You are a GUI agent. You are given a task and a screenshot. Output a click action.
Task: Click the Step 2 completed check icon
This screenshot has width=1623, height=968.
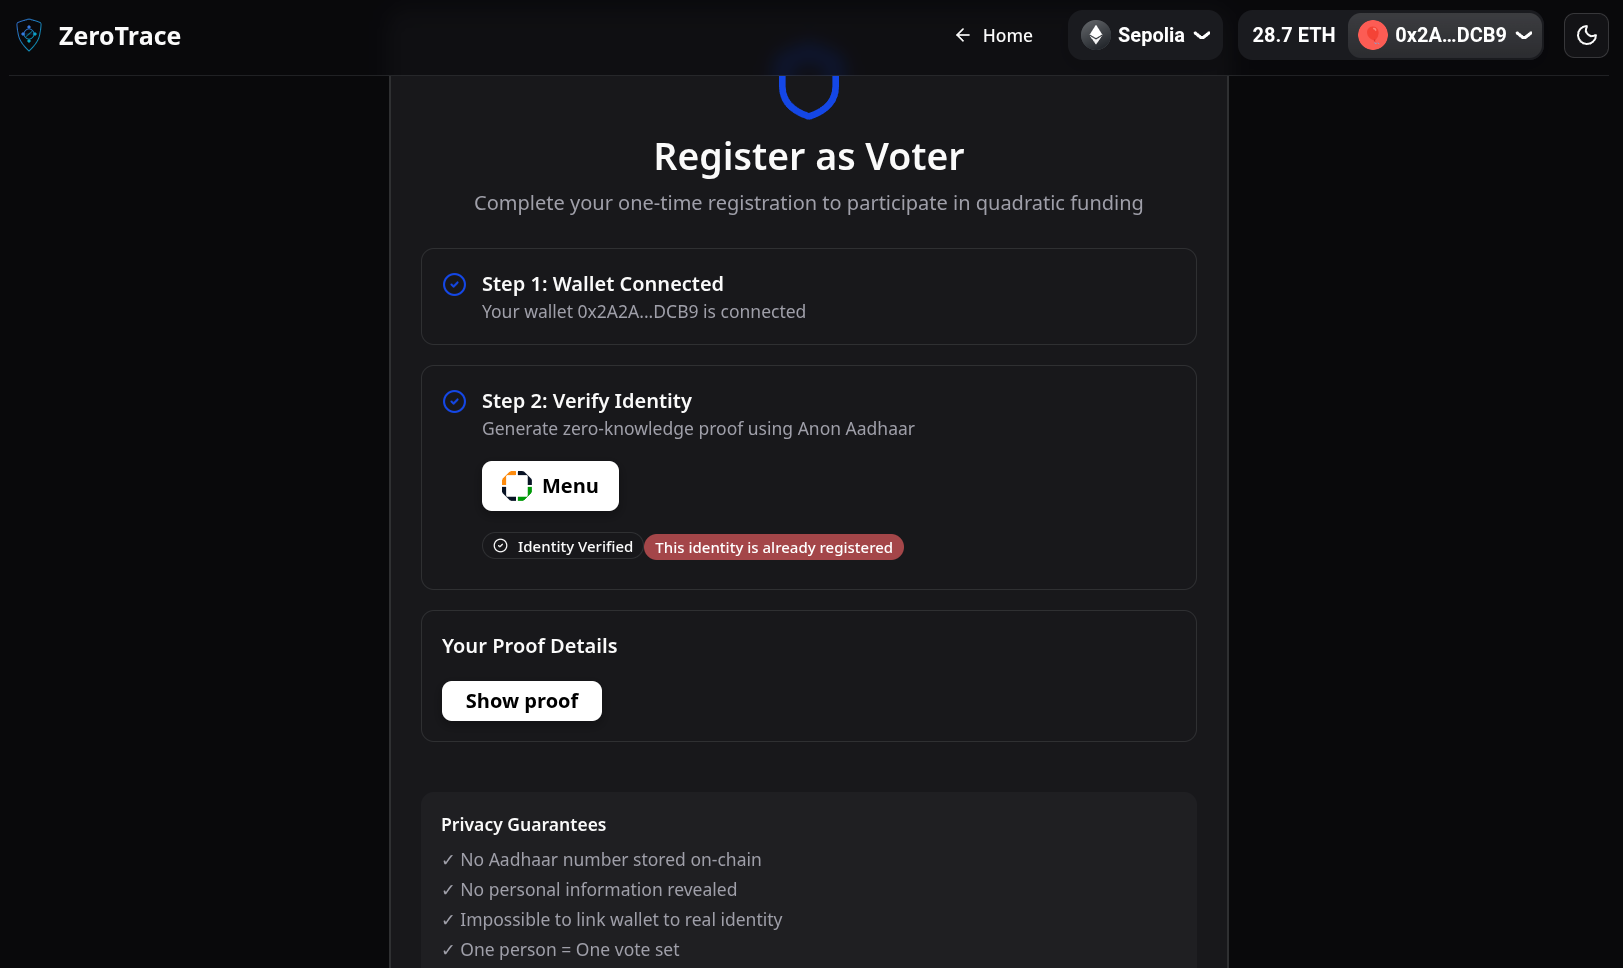[x=454, y=402]
